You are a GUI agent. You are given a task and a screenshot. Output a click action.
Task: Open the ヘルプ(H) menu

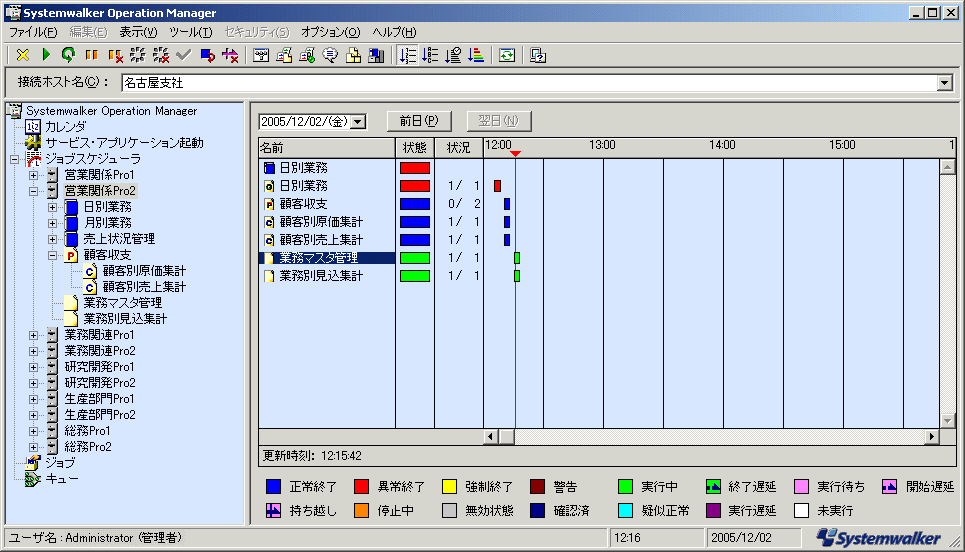tap(394, 32)
